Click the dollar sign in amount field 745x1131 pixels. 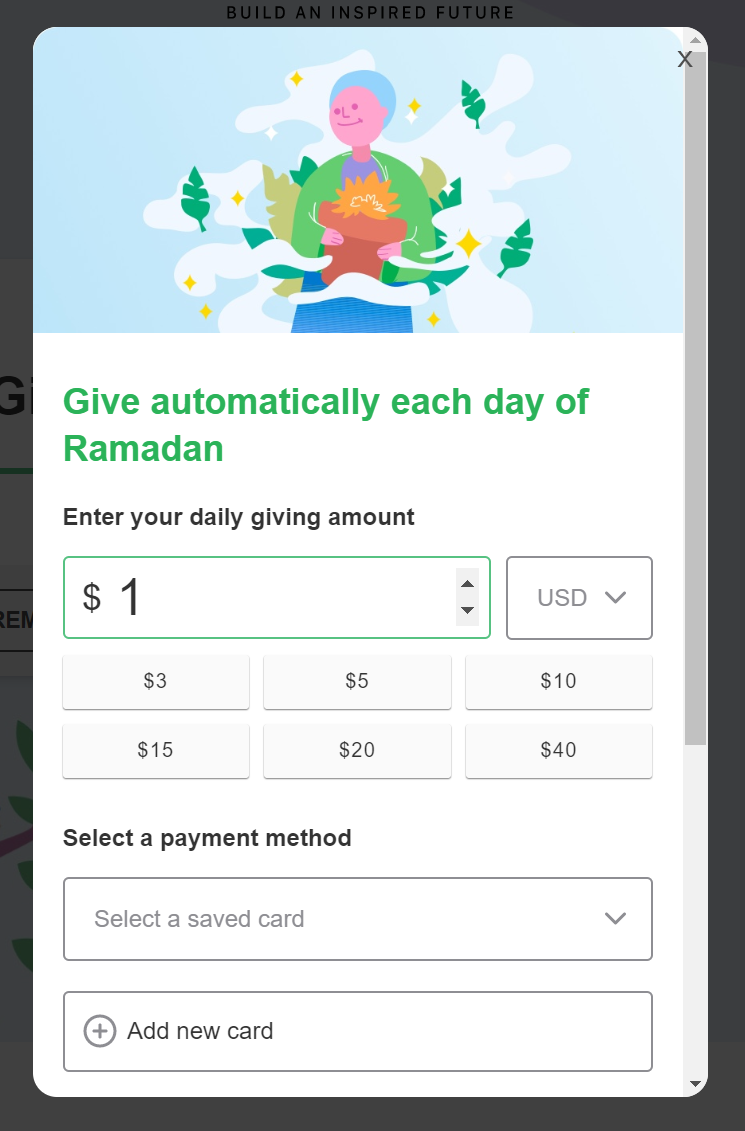pos(92,598)
